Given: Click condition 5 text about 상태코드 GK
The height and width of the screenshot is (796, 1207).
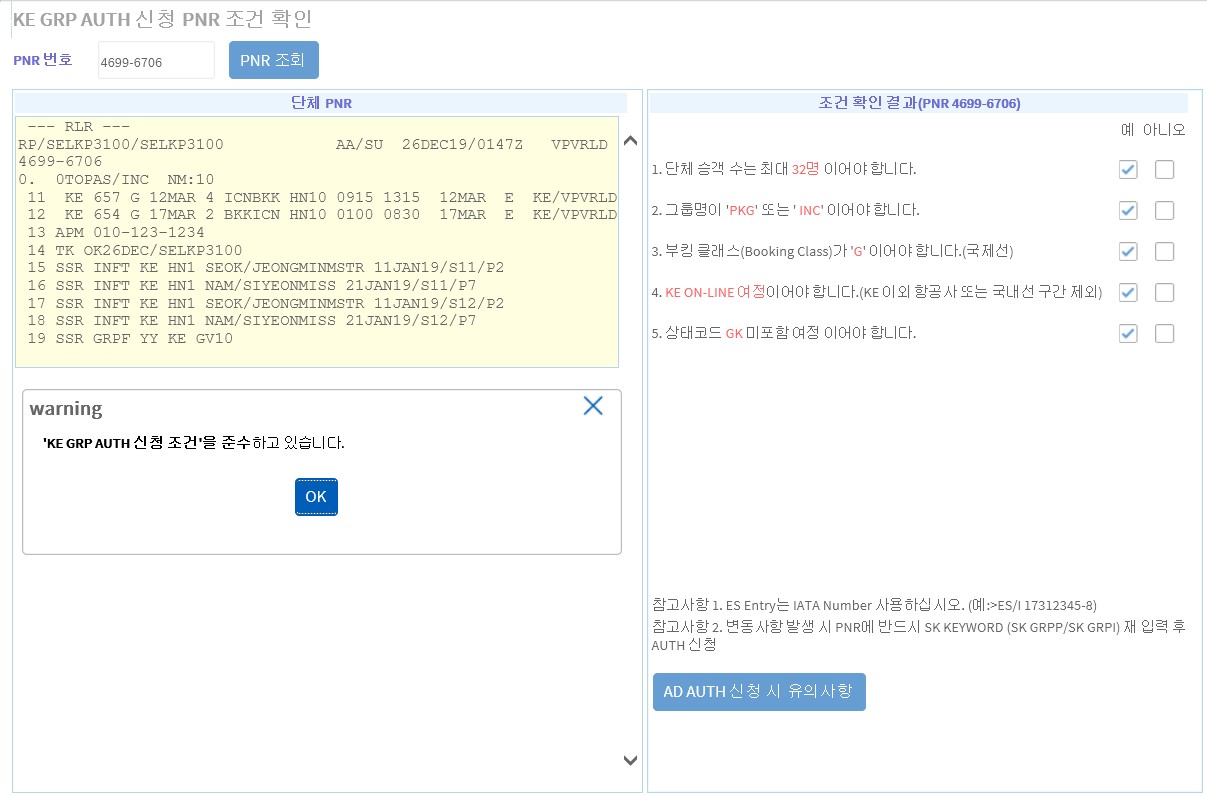Looking at the screenshot, I should point(783,333).
